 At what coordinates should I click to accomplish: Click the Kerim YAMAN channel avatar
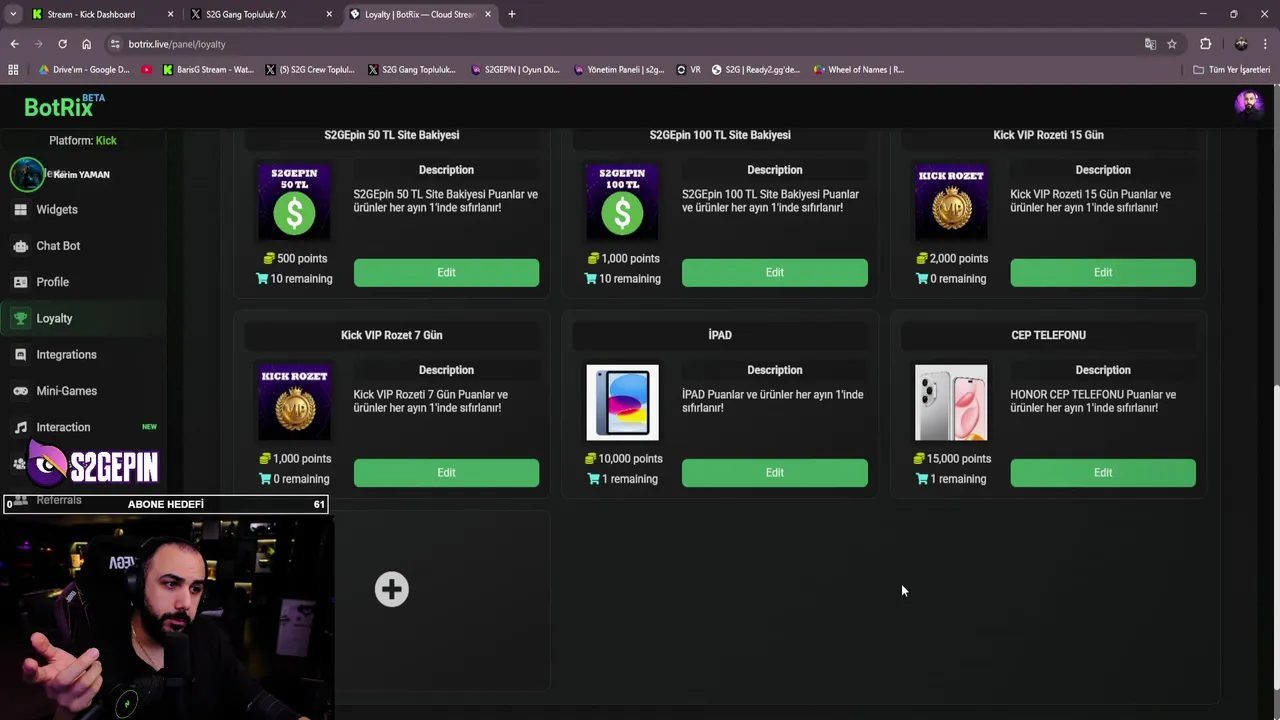coord(27,174)
